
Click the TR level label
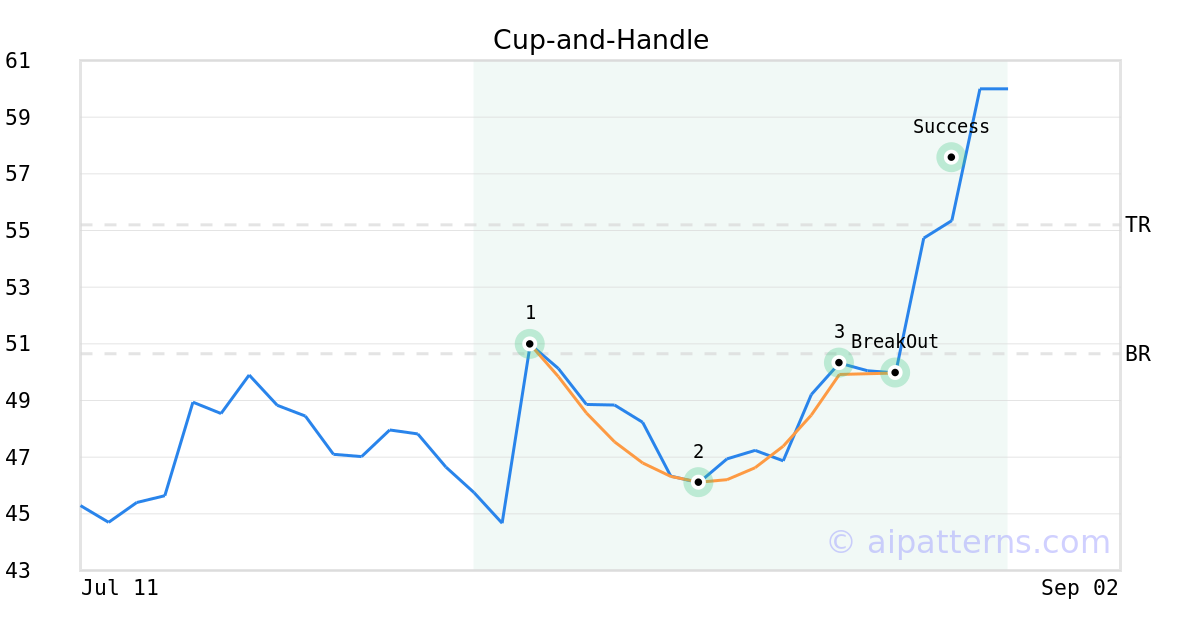click(x=1138, y=225)
